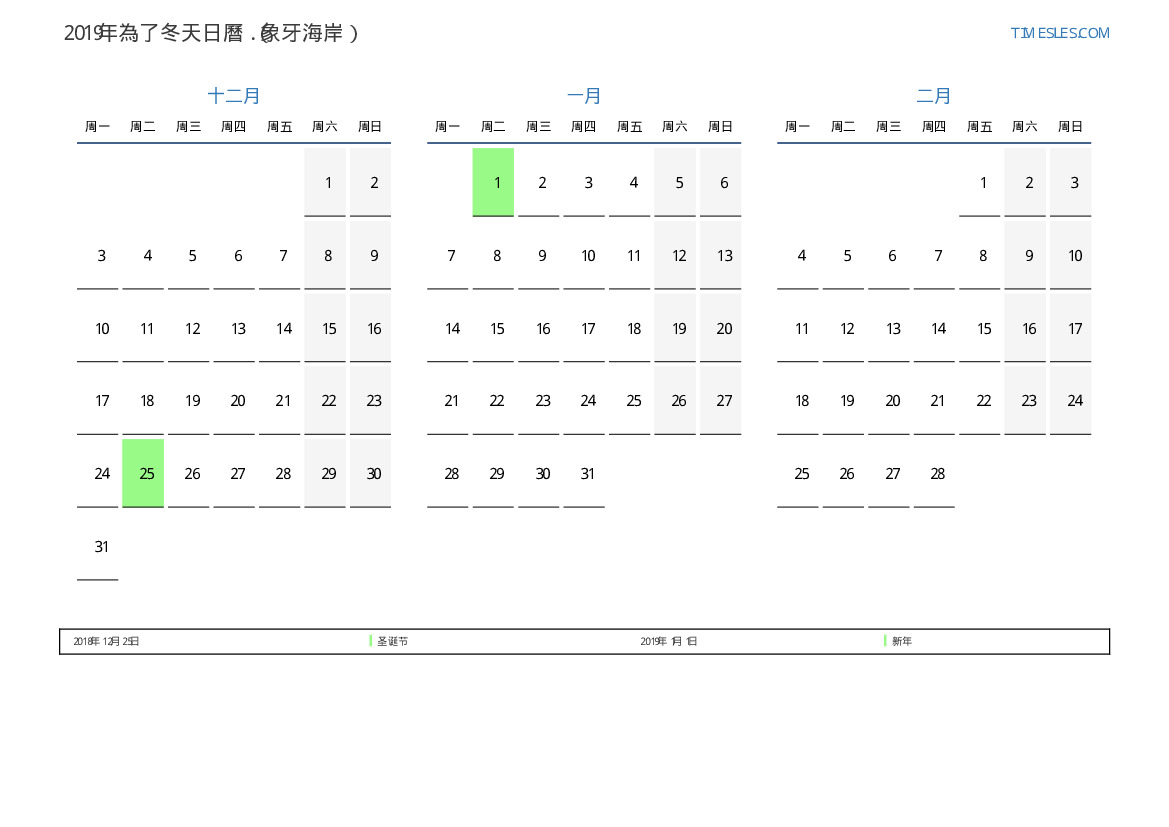This screenshot has height=827, width=1169.
Task: Click the green marker beside 新年
Action: click(x=886, y=641)
